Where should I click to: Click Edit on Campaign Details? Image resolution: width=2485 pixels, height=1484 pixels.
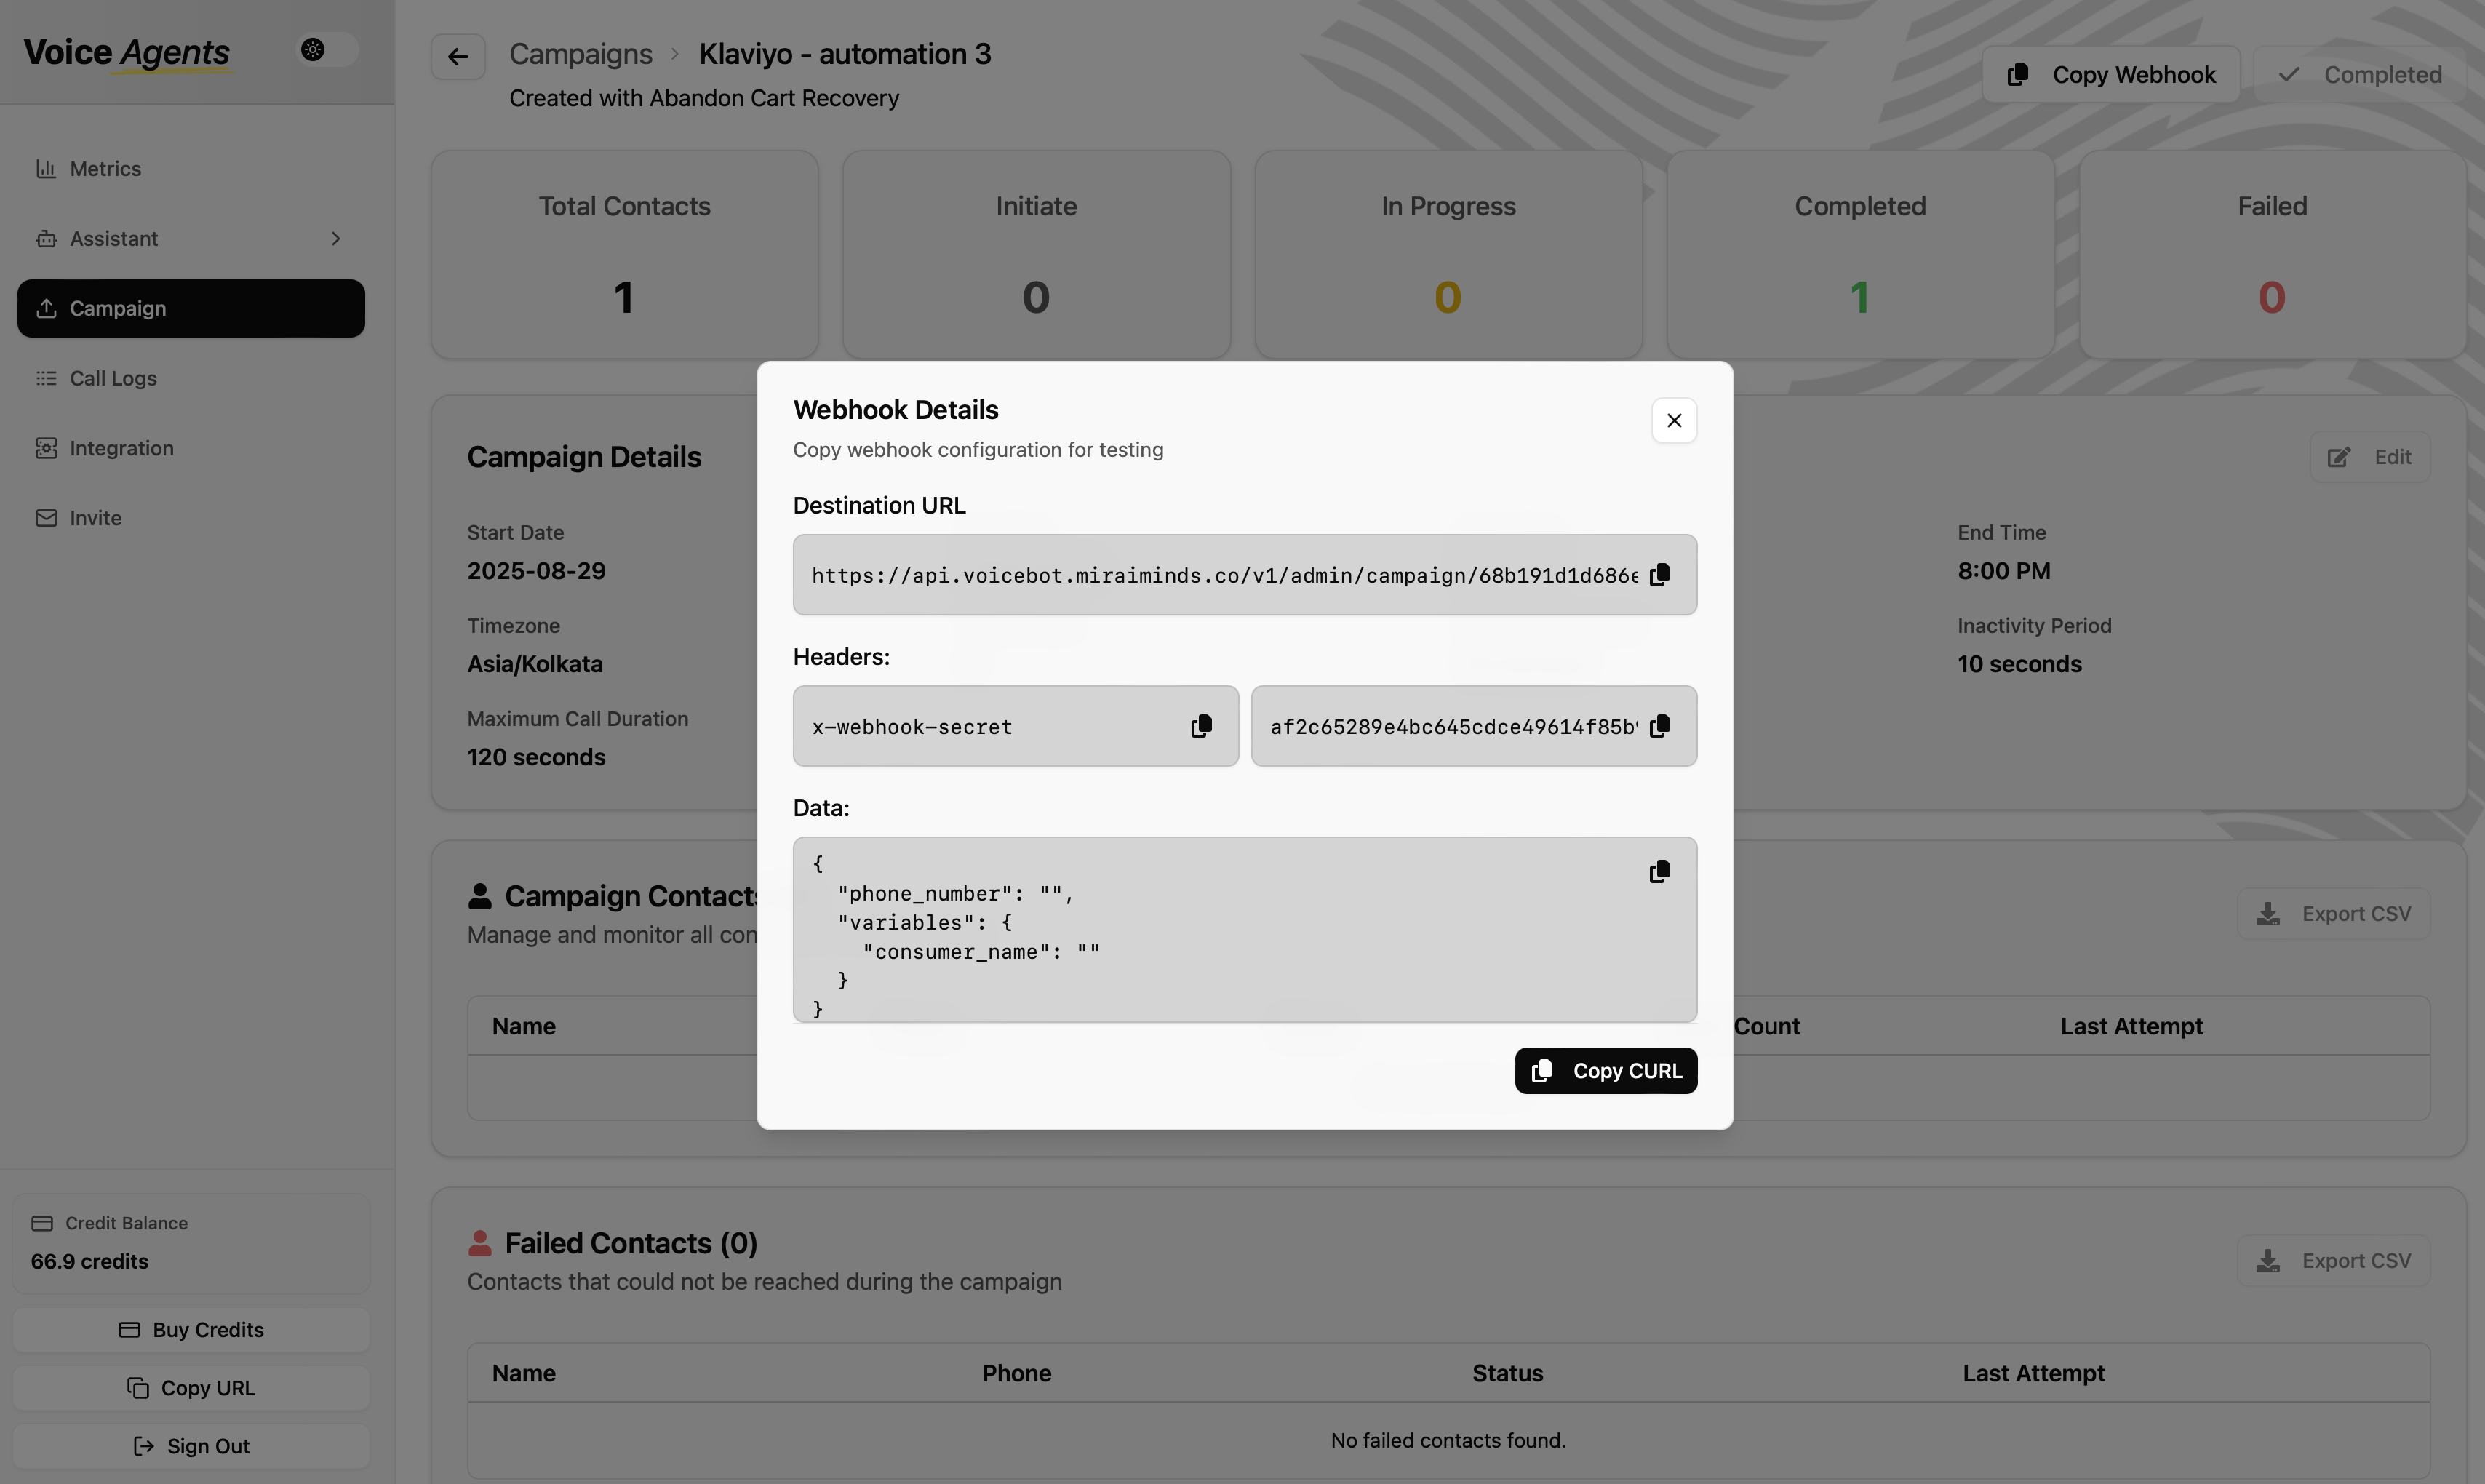tap(2371, 456)
